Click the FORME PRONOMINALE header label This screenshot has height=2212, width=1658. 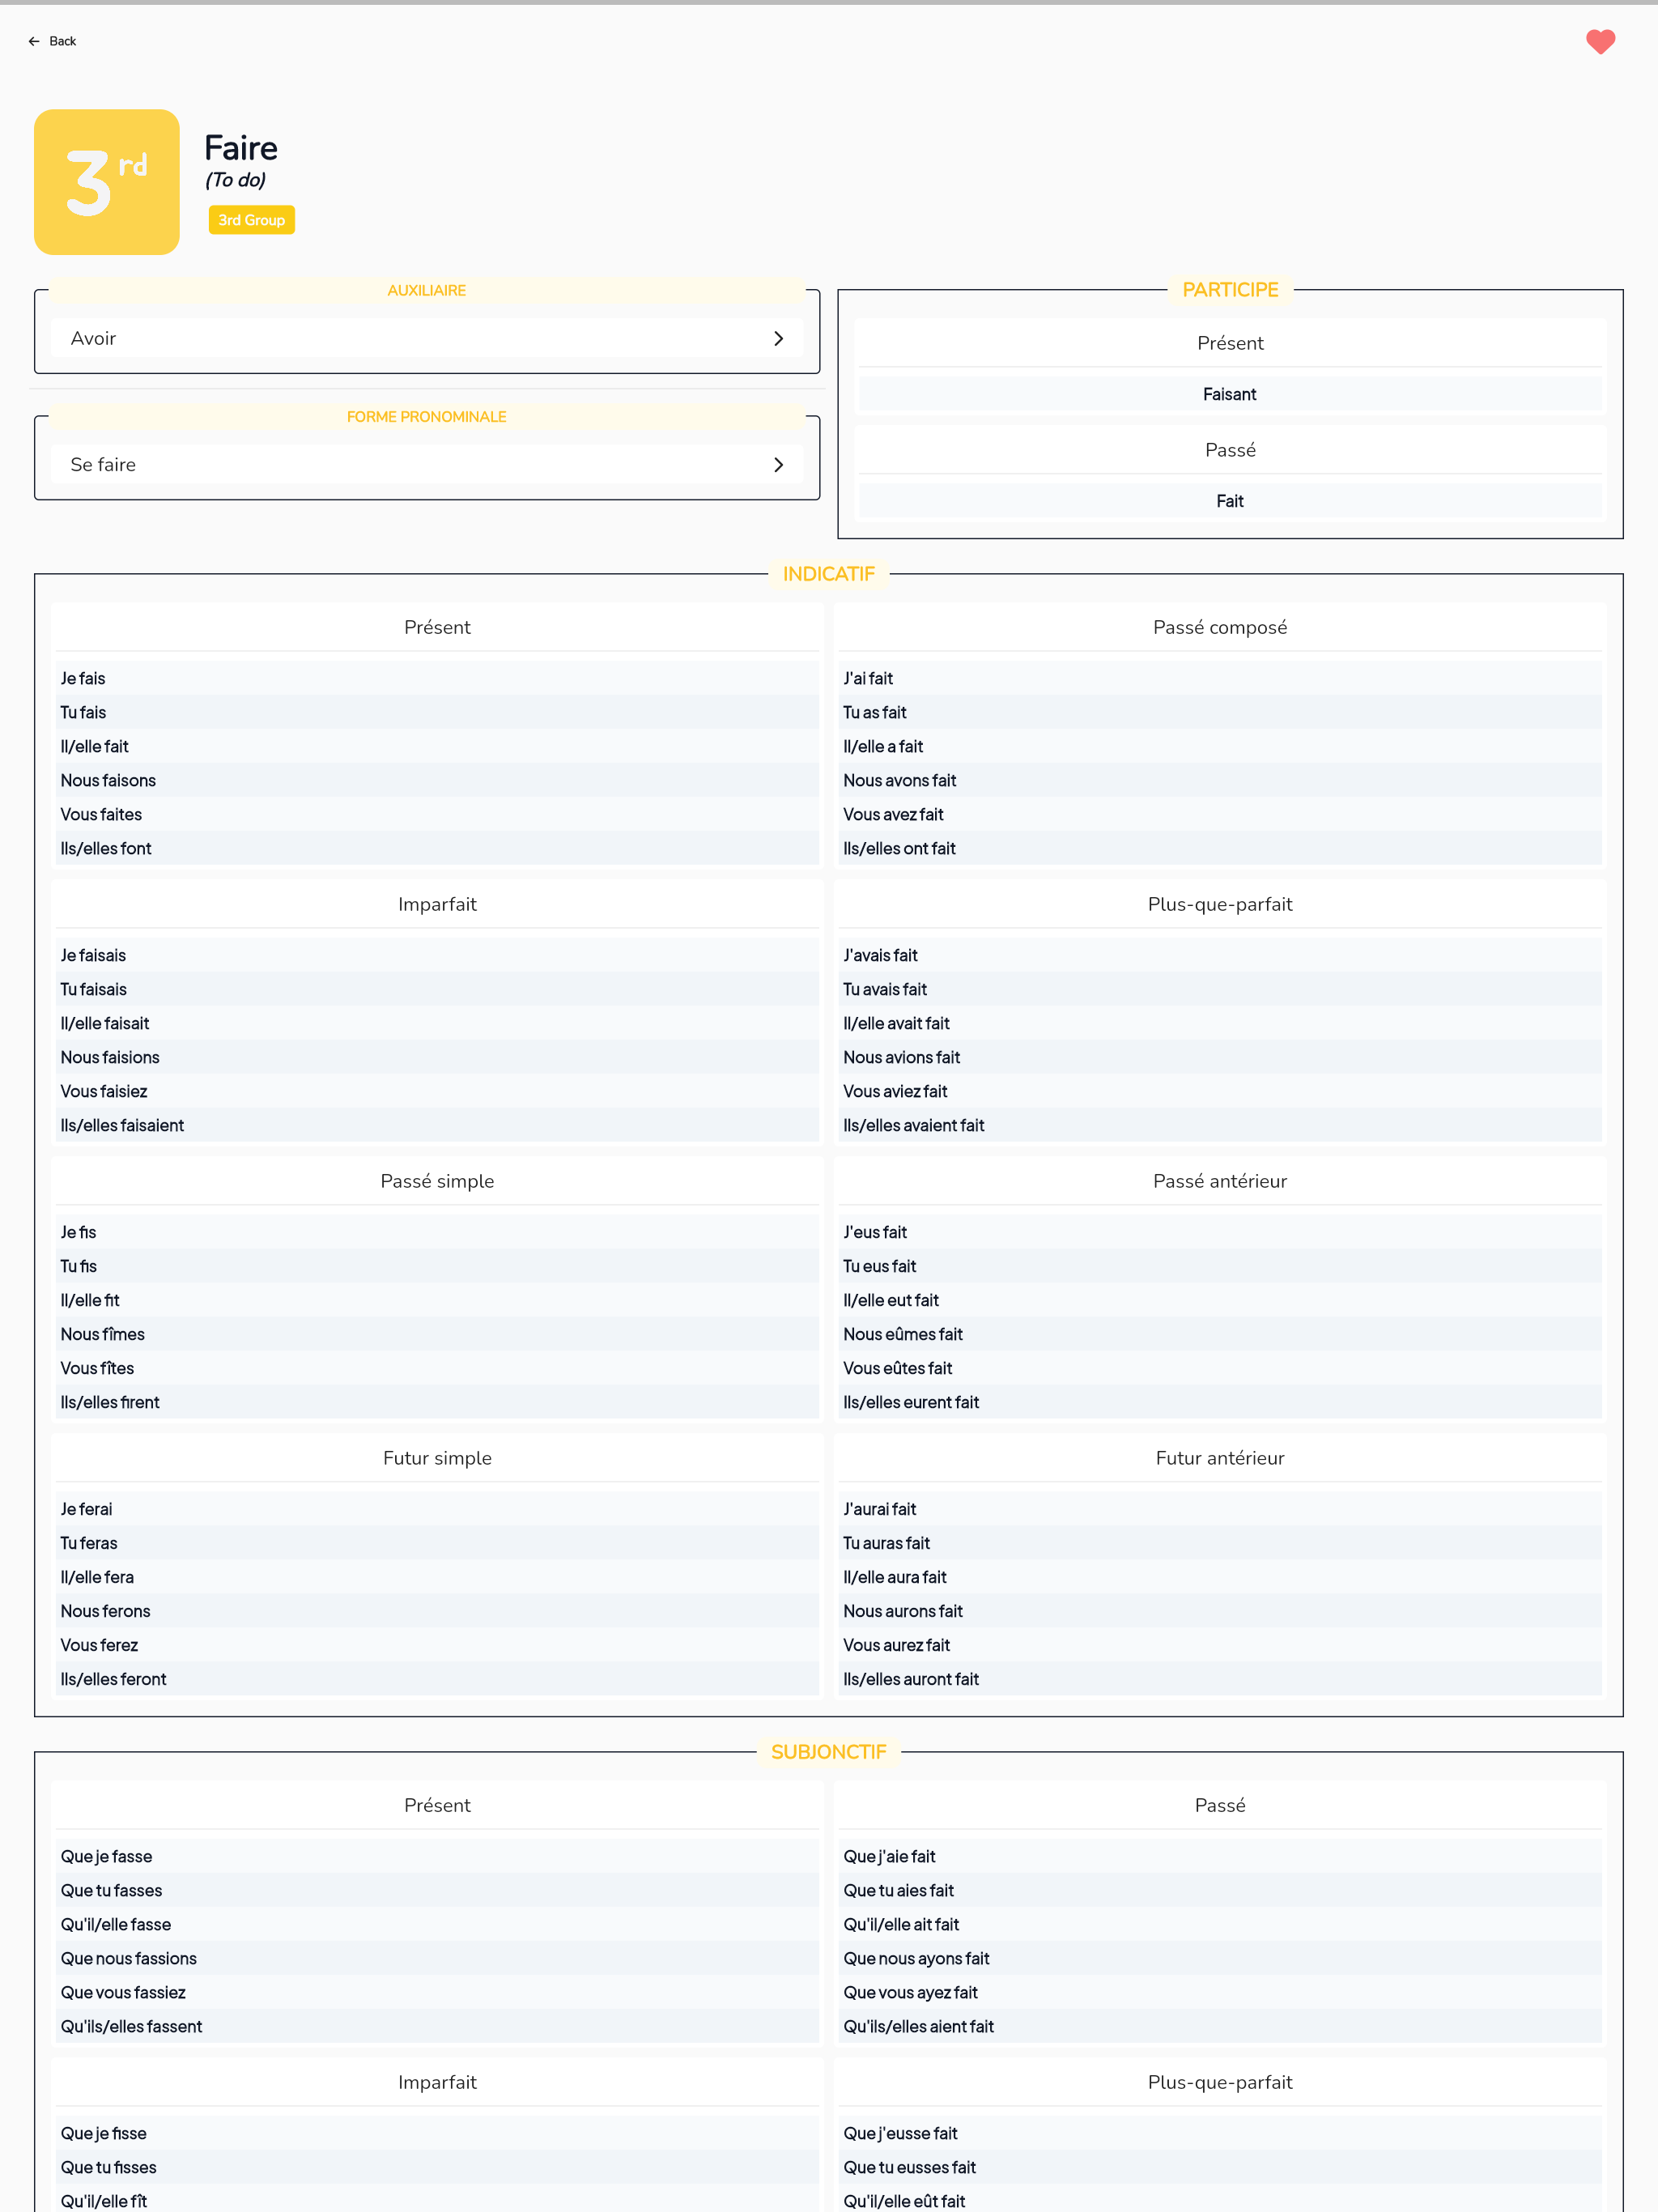(427, 416)
